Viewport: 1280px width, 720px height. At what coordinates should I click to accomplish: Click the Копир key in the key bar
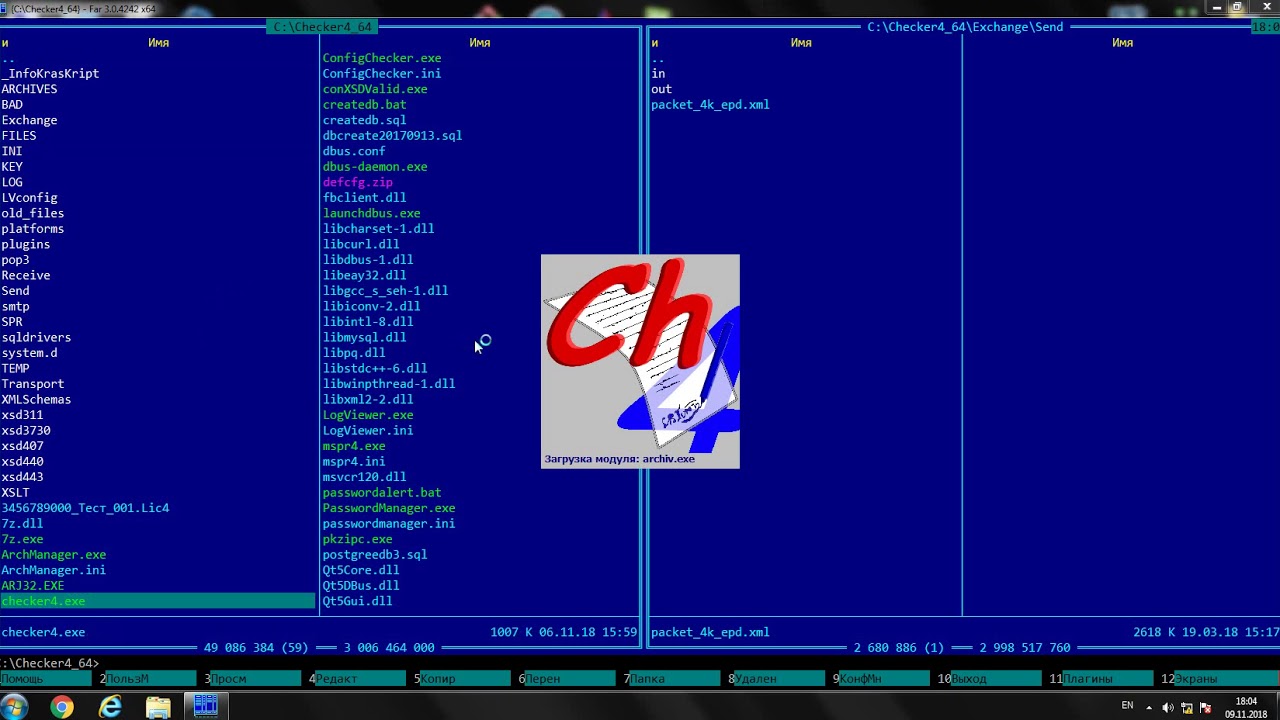point(465,678)
